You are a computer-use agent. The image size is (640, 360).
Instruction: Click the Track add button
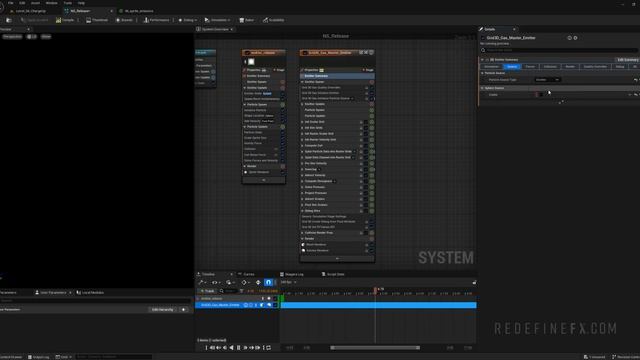tap(207, 291)
